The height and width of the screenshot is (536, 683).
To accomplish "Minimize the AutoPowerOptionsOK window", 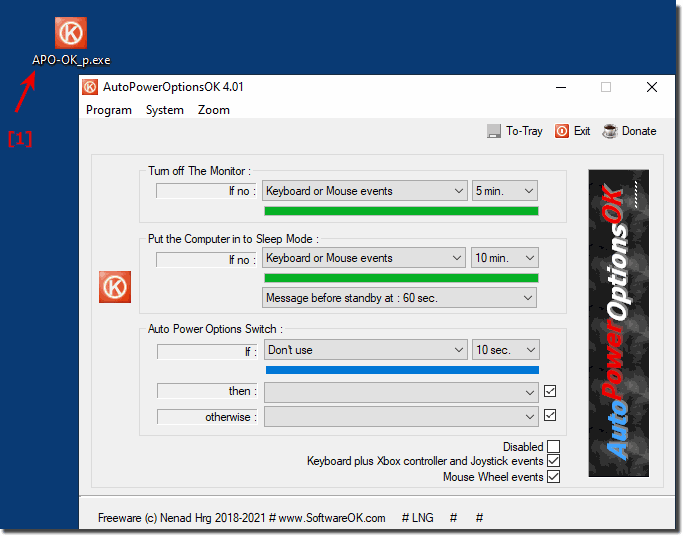I will pos(561,88).
